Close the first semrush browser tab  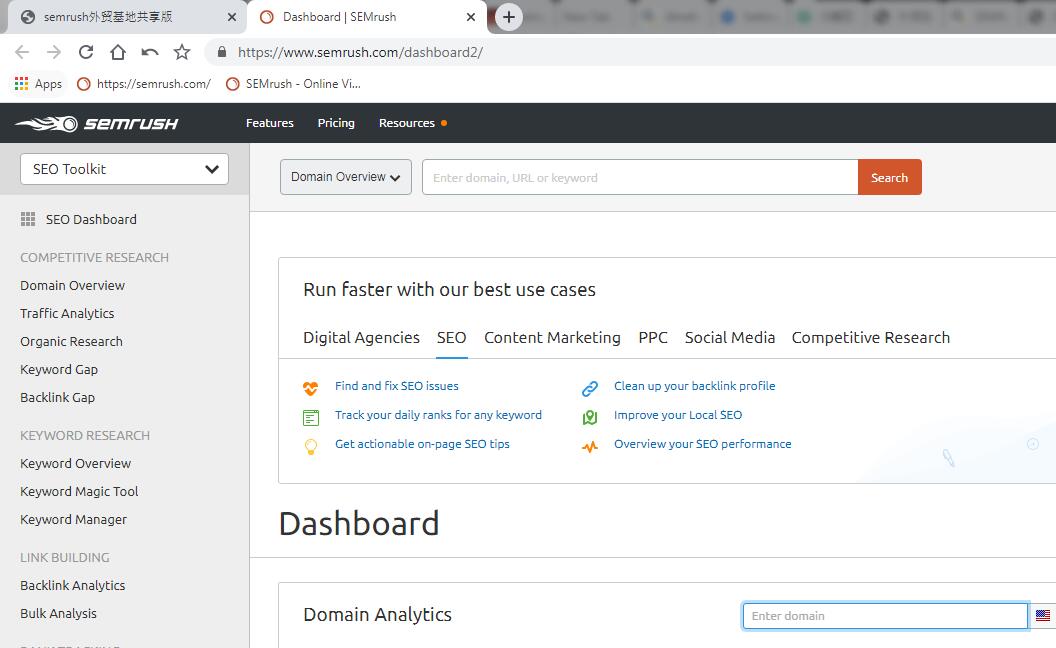[x=232, y=17]
